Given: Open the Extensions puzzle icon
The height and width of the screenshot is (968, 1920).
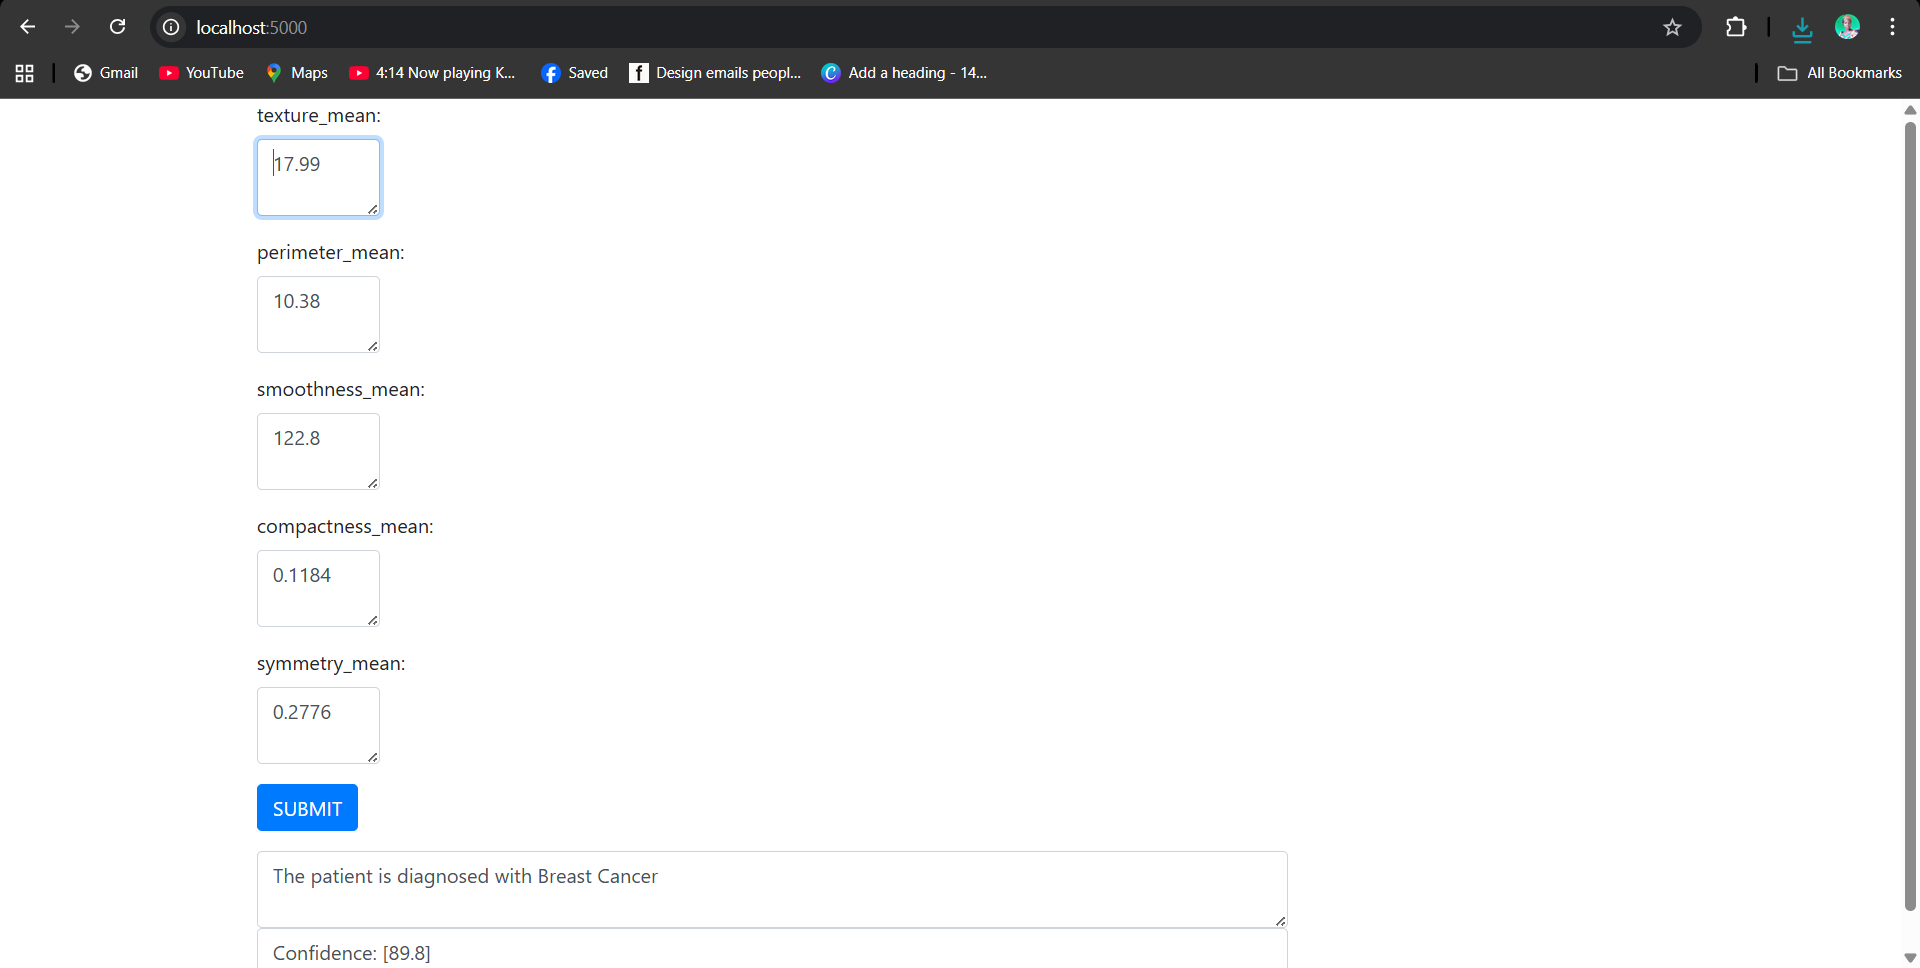Looking at the screenshot, I should coord(1736,27).
